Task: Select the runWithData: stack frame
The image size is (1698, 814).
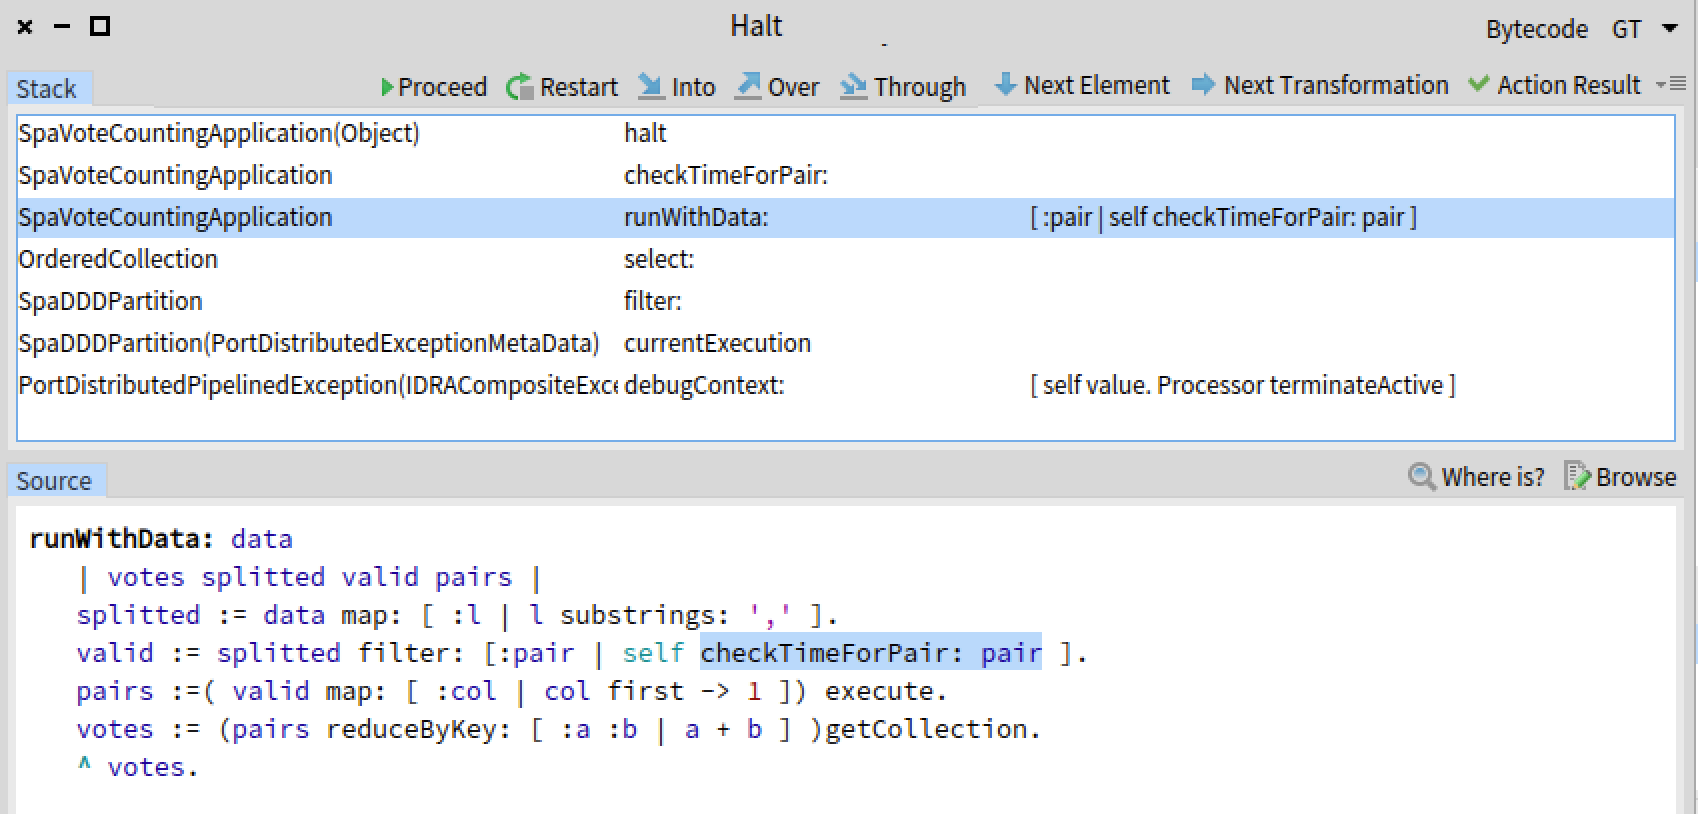Action: tap(845, 217)
